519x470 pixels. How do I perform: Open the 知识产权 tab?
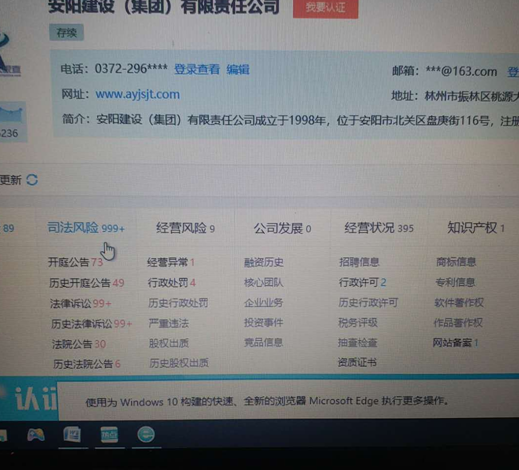coord(476,228)
